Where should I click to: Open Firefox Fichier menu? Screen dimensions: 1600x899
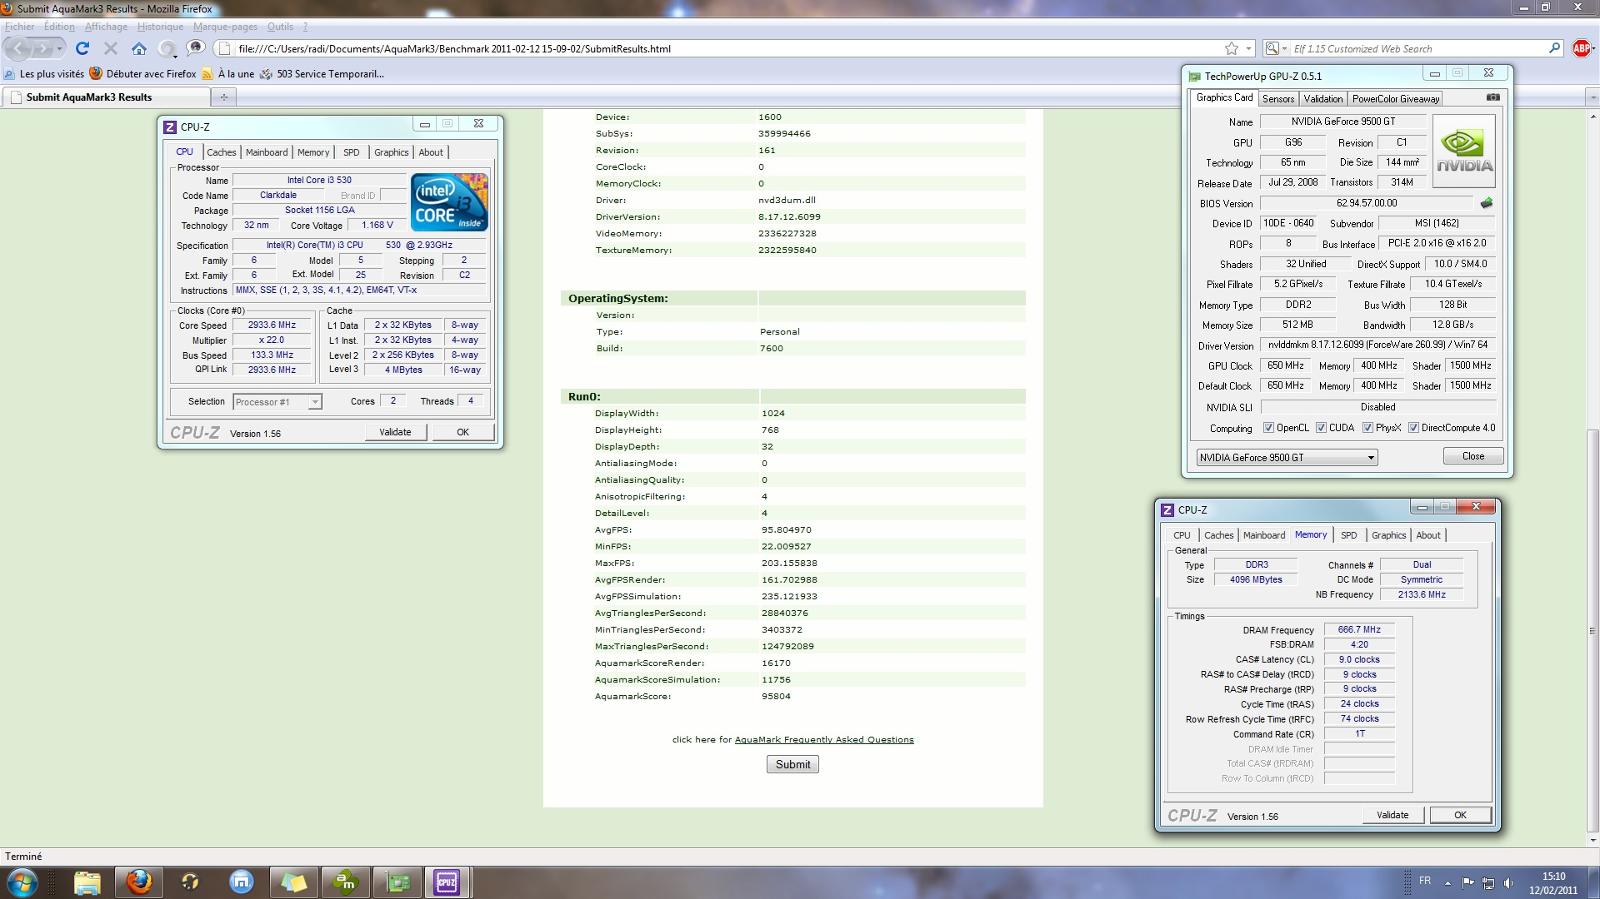coord(20,26)
